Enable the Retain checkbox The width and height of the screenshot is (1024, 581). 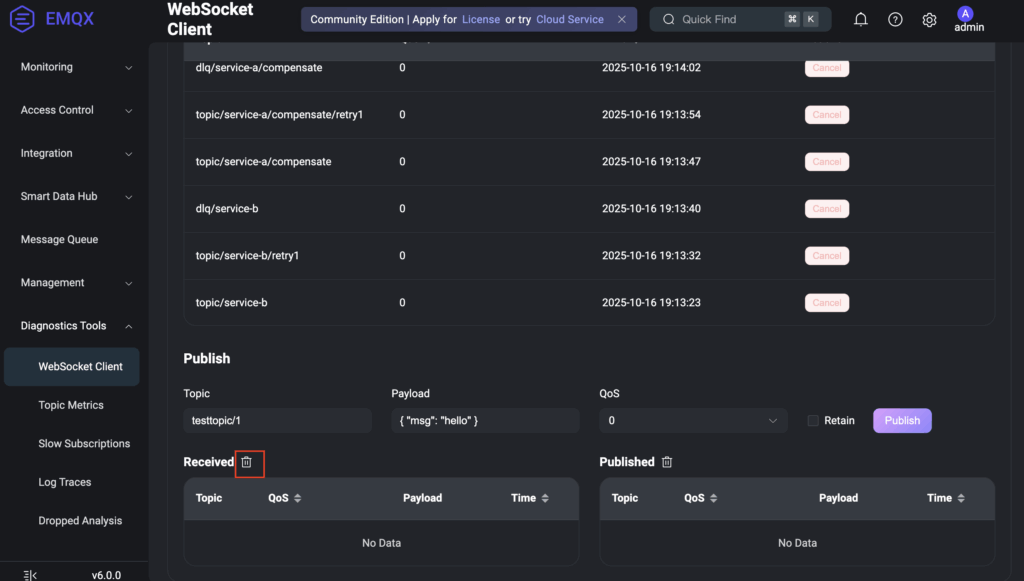pos(813,421)
